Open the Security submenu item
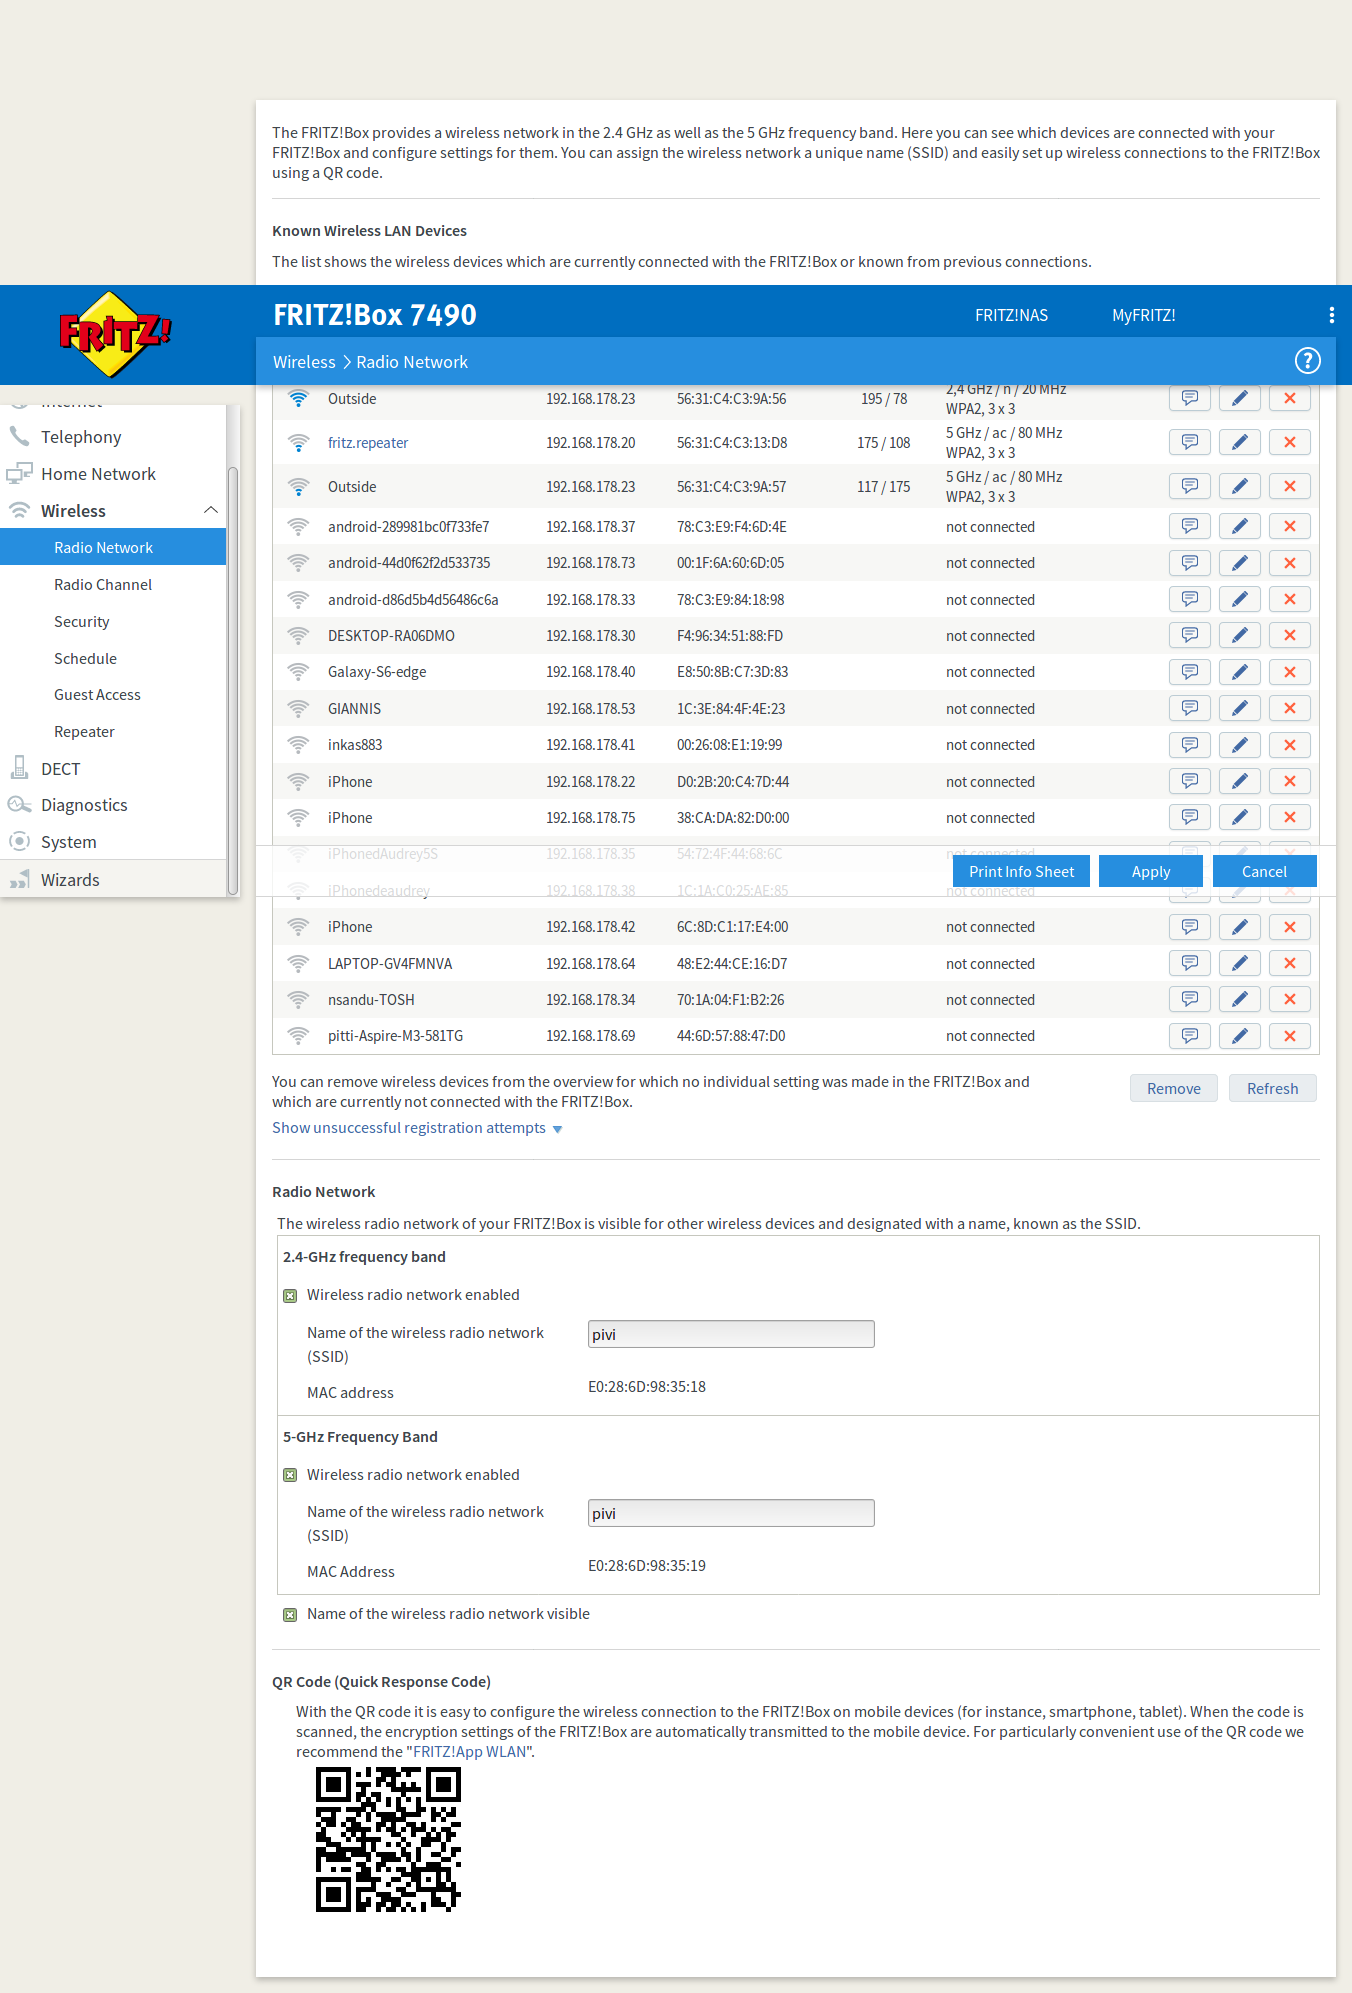This screenshot has width=1352, height=1993. point(82,622)
